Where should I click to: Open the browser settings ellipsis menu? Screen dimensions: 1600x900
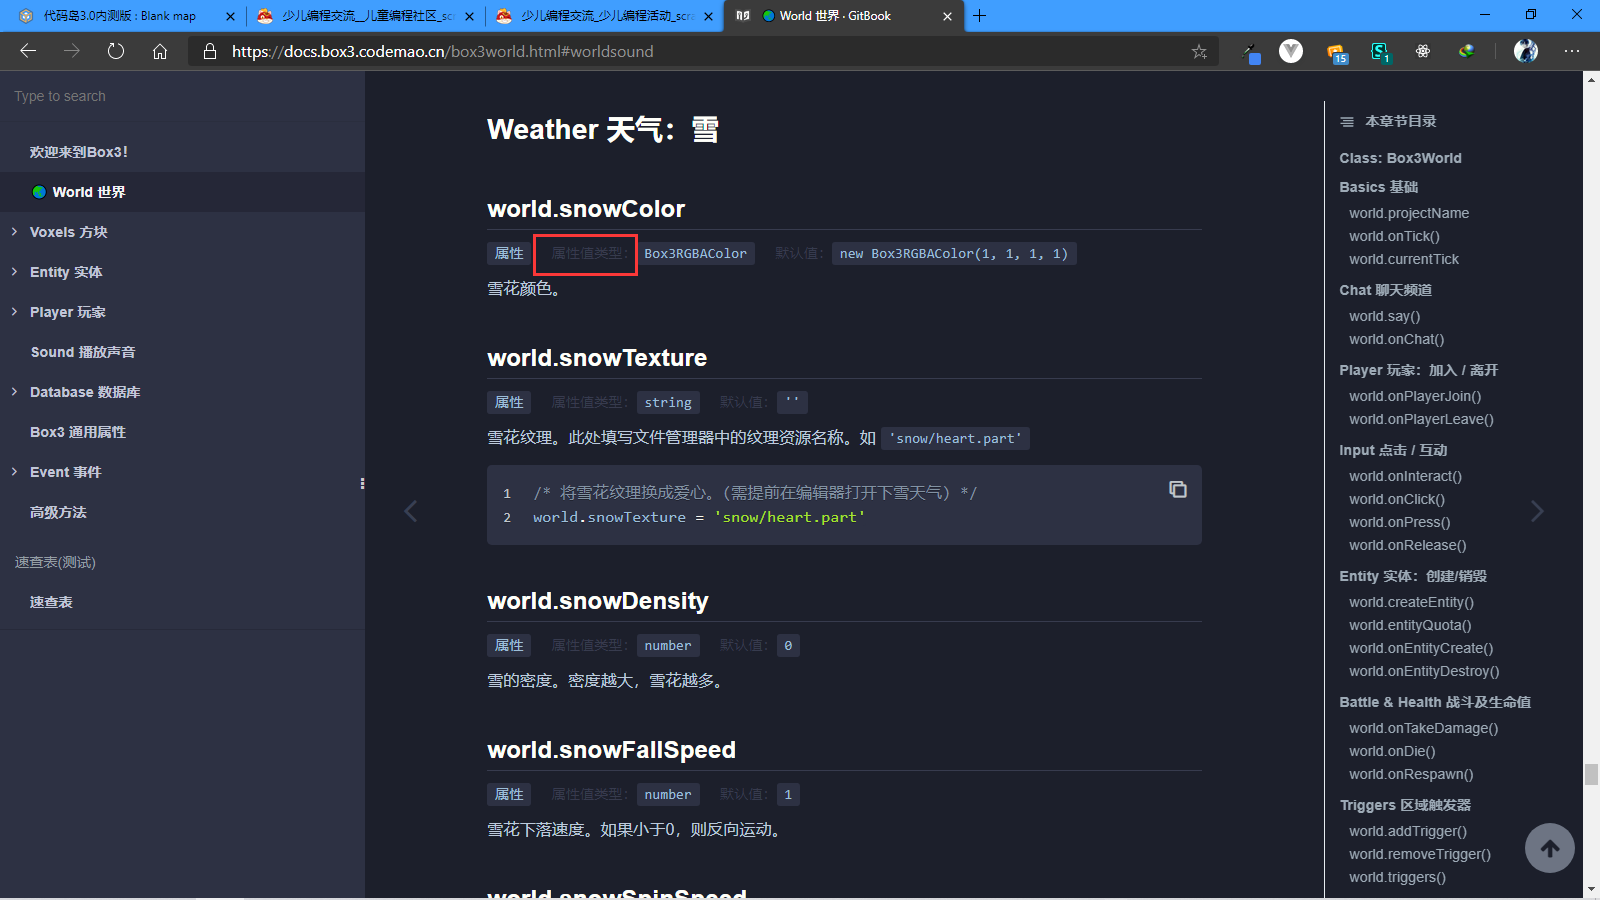click(1572, 51)
